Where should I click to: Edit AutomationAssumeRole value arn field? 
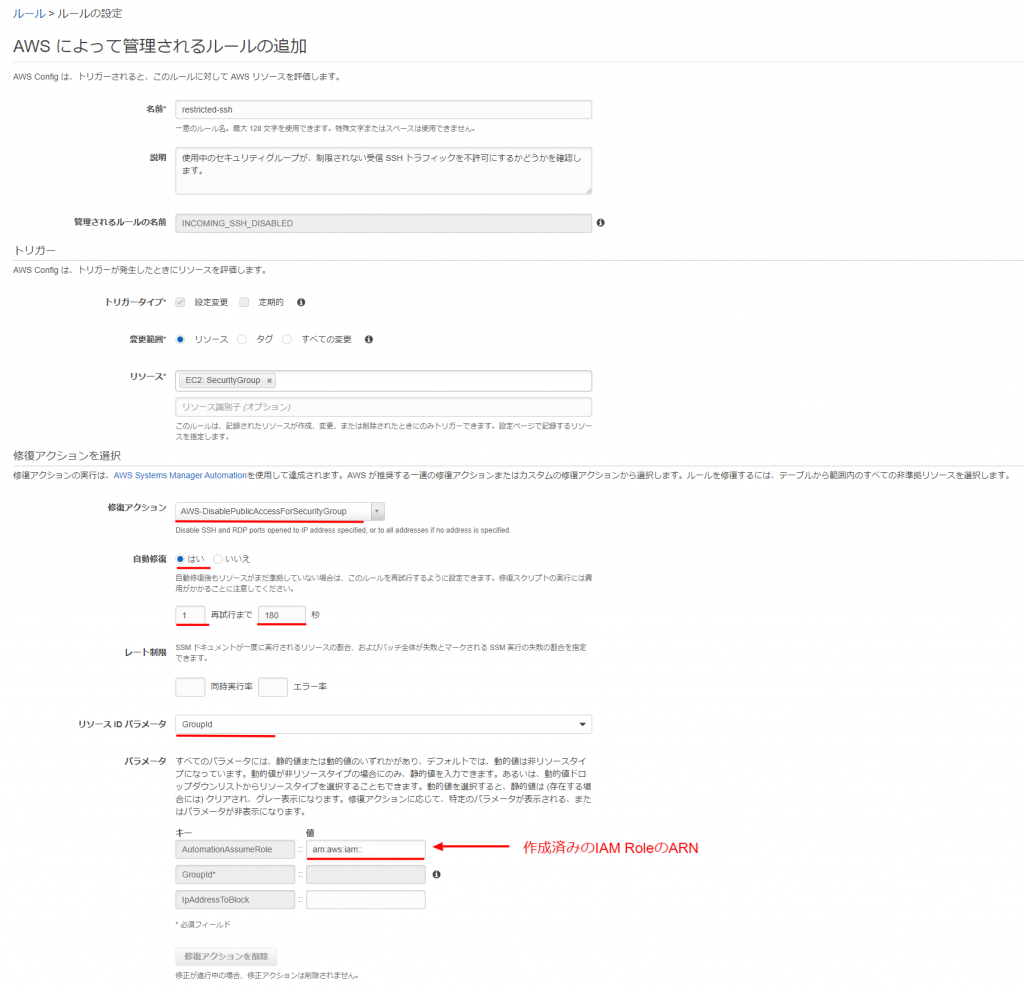click(366, 850)
